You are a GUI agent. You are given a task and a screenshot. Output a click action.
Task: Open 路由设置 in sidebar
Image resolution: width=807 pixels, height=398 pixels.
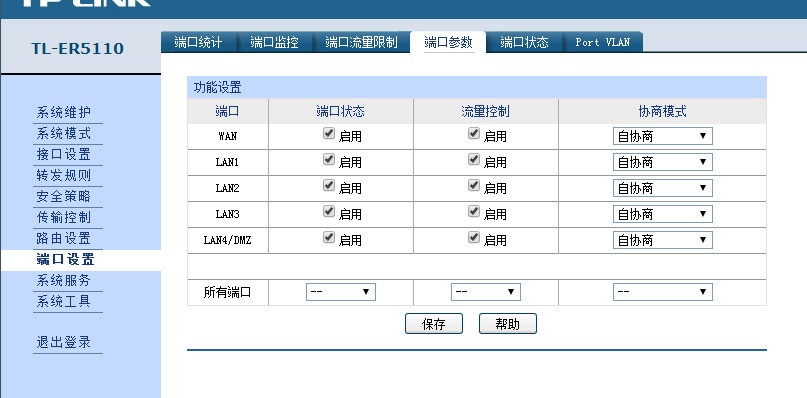[x=64, y=238]
